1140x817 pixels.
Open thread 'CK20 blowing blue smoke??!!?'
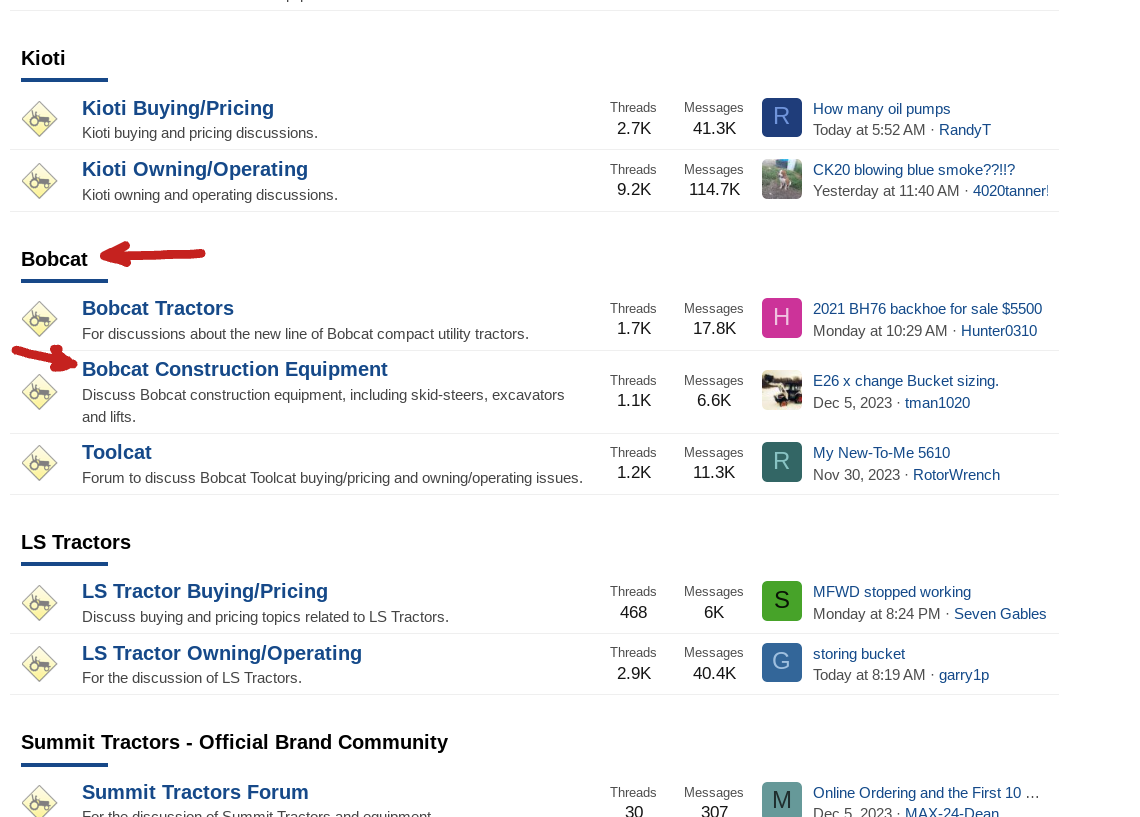pyautogui.click(x=914, y=170)
